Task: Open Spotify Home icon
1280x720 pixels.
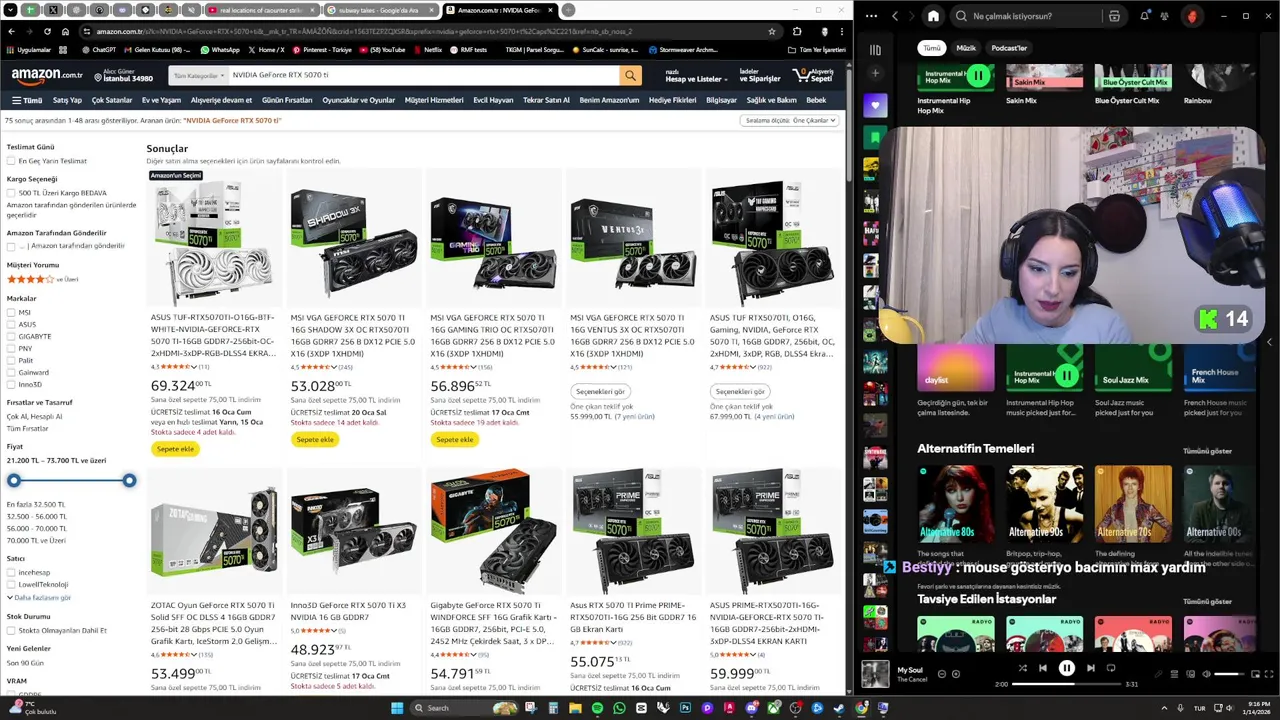Action: 933,16
